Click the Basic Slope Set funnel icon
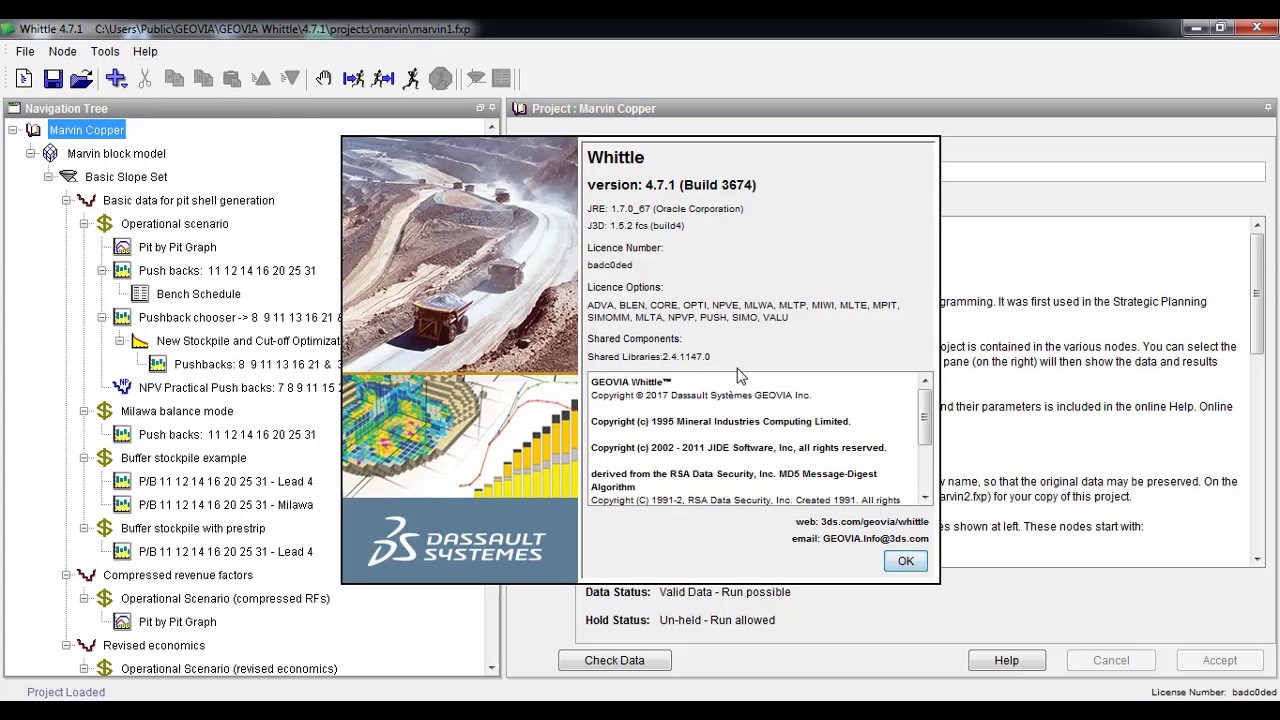This screenshot has width=1280, height=720. (68, 177)
